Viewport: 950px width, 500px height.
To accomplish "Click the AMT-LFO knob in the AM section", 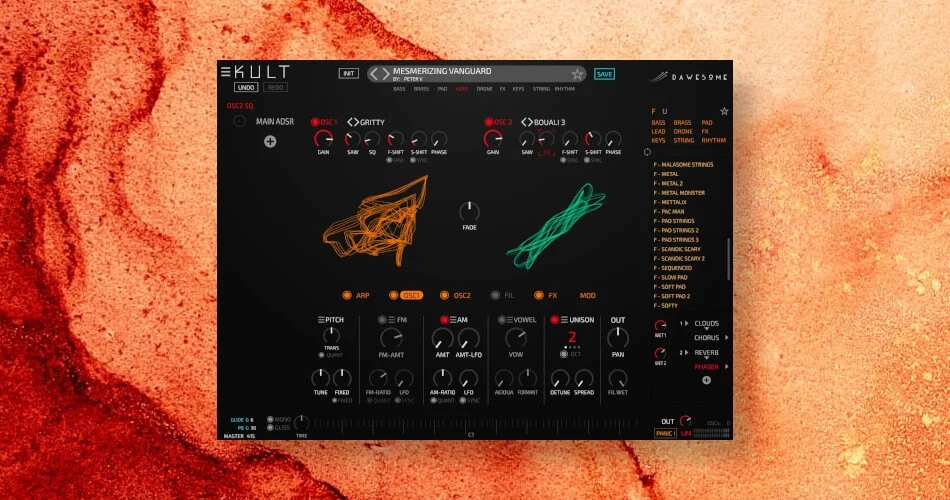I will (468, 339).
